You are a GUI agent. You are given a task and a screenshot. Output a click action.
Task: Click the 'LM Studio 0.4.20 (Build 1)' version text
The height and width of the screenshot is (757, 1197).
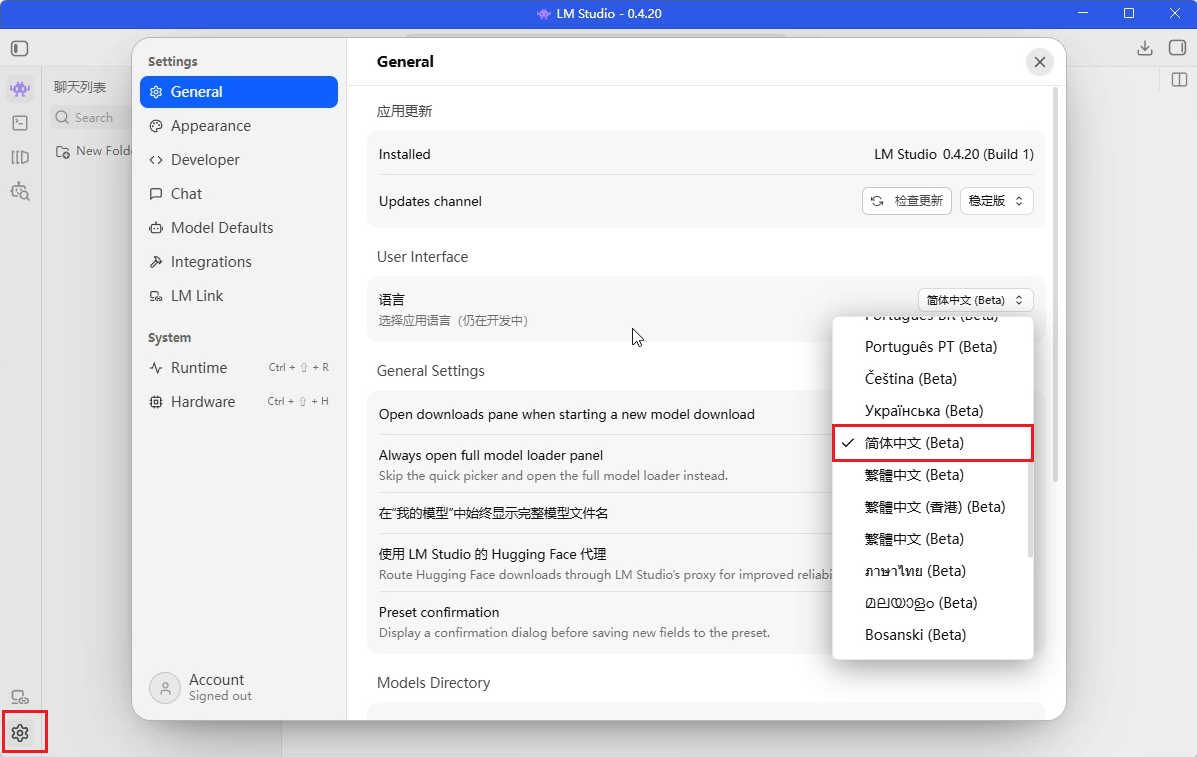pos(953,154)
